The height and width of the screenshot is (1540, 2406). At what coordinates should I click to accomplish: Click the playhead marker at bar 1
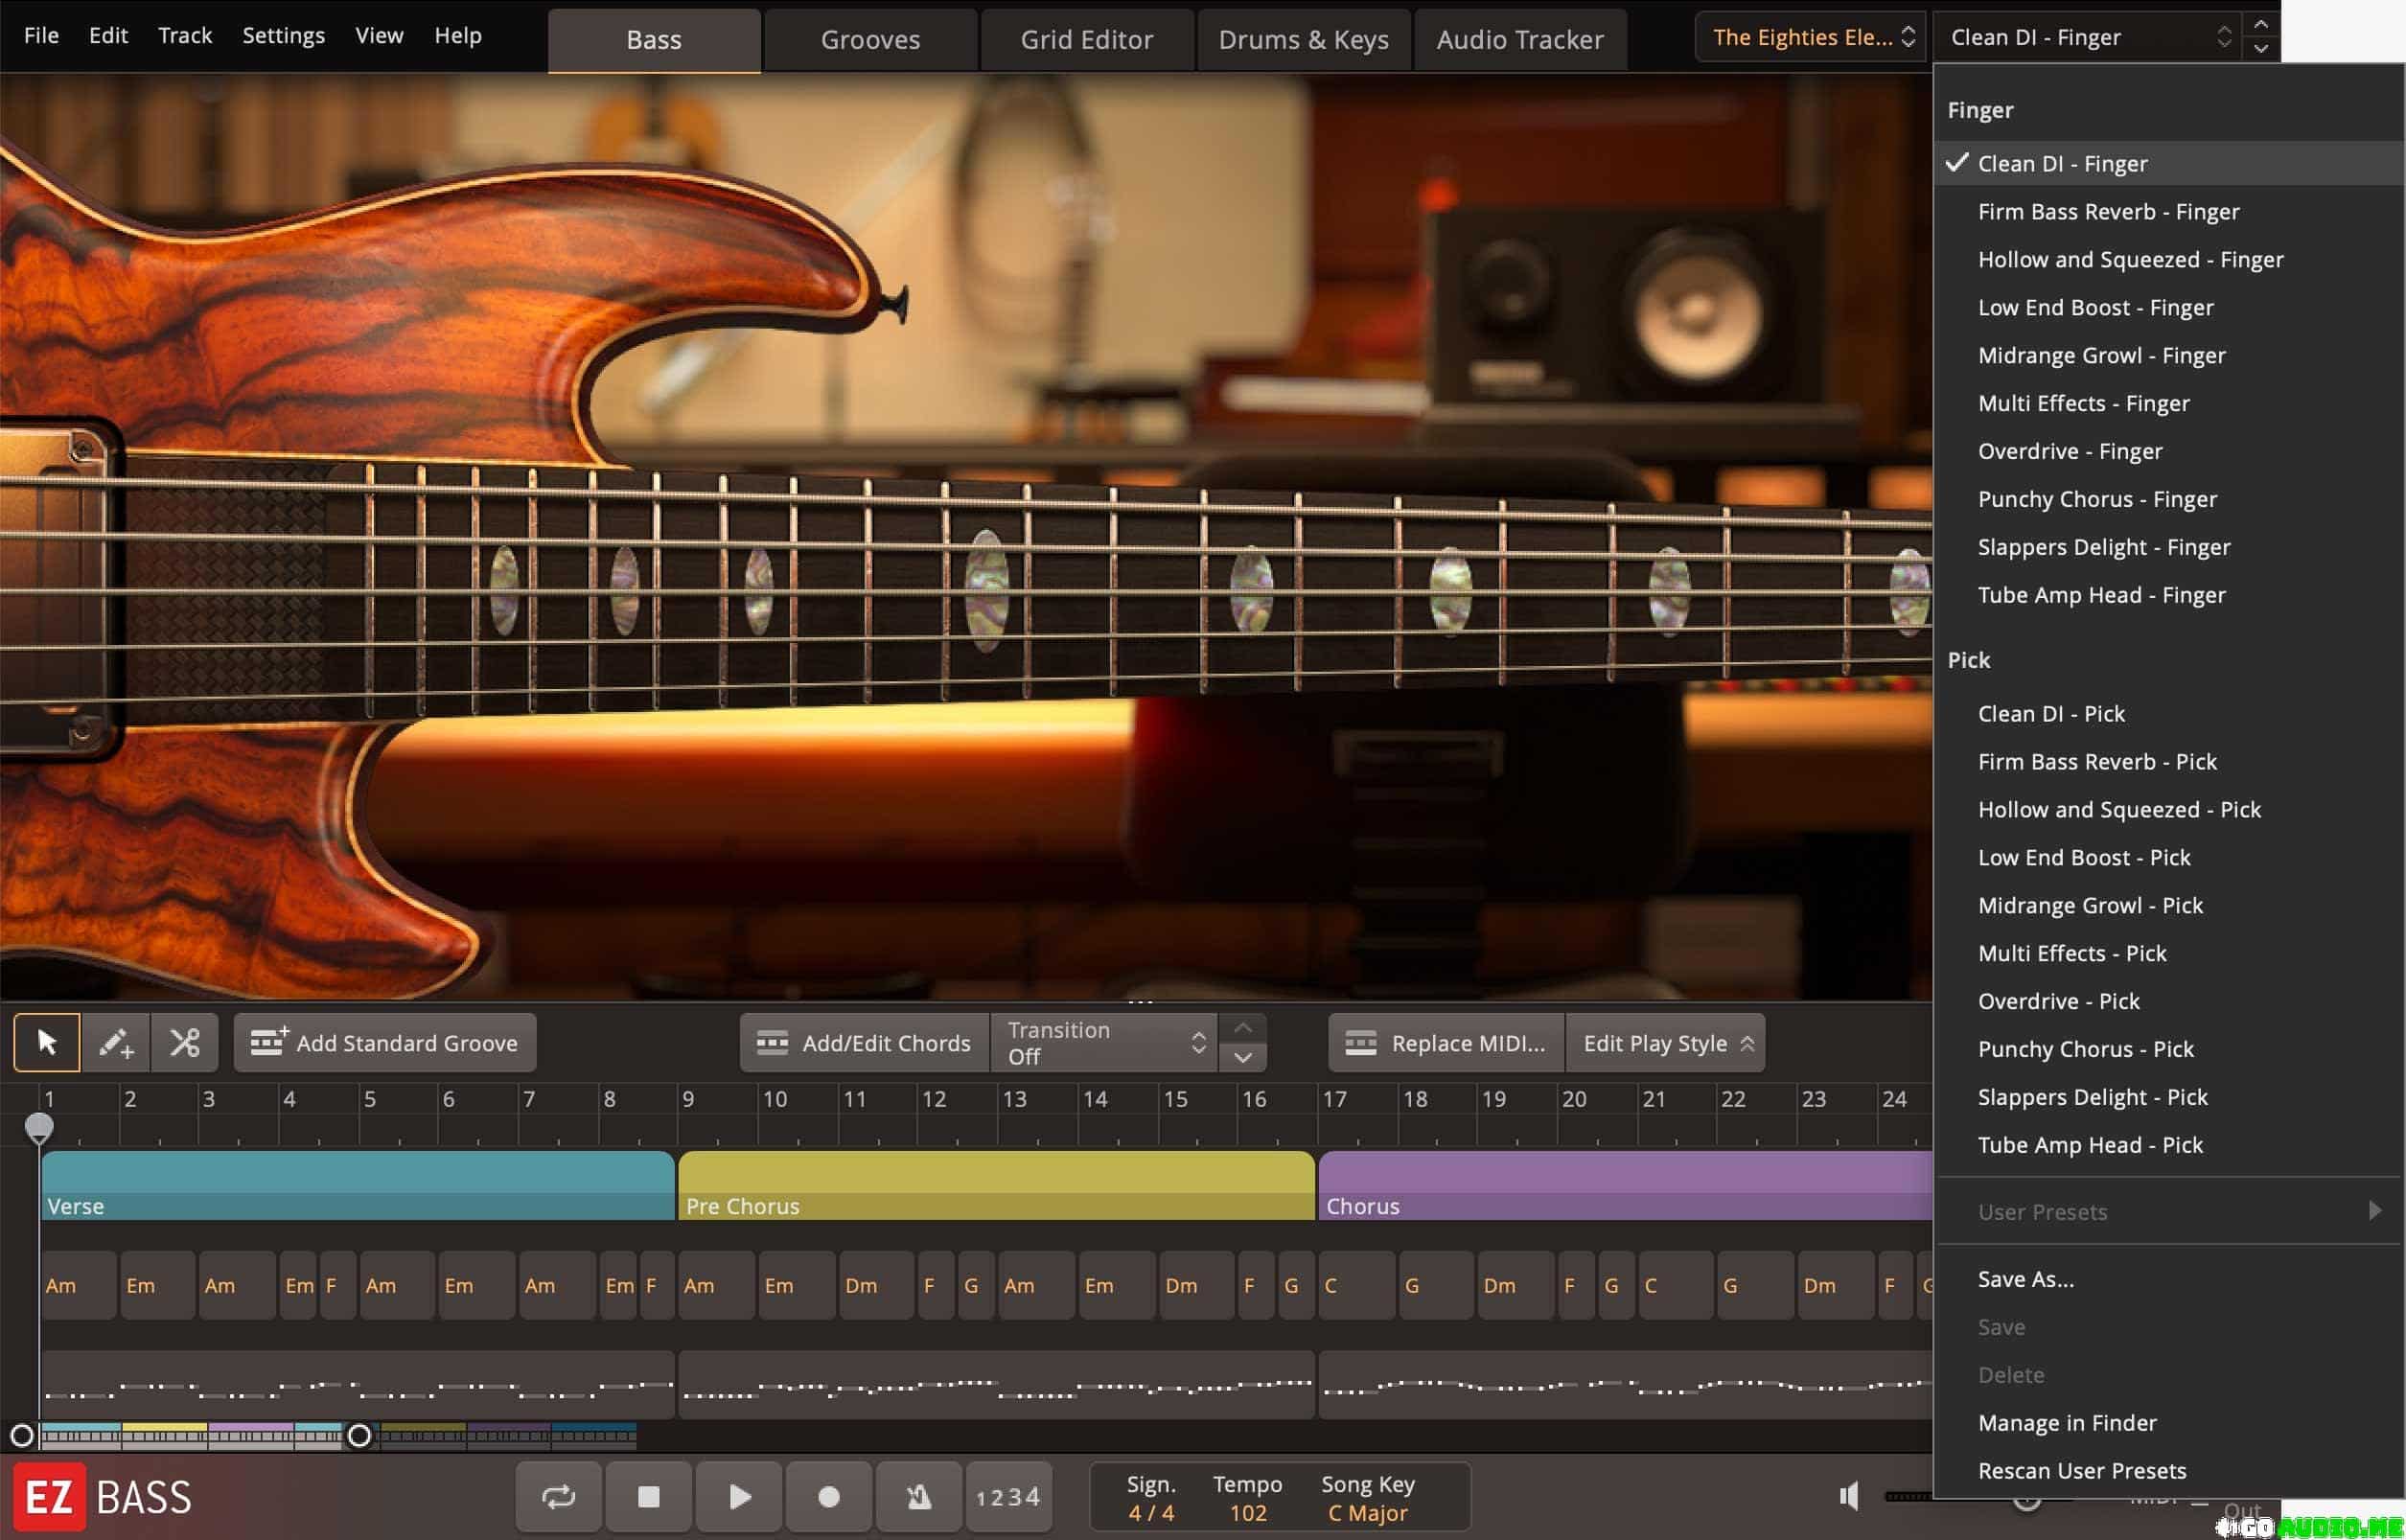(39, 1128)
